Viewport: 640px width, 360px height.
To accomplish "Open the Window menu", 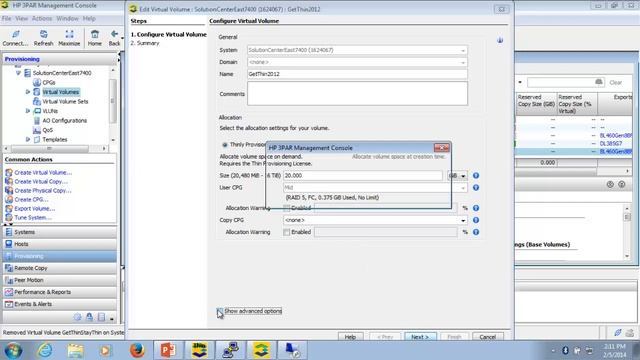I will click(67, 19).
